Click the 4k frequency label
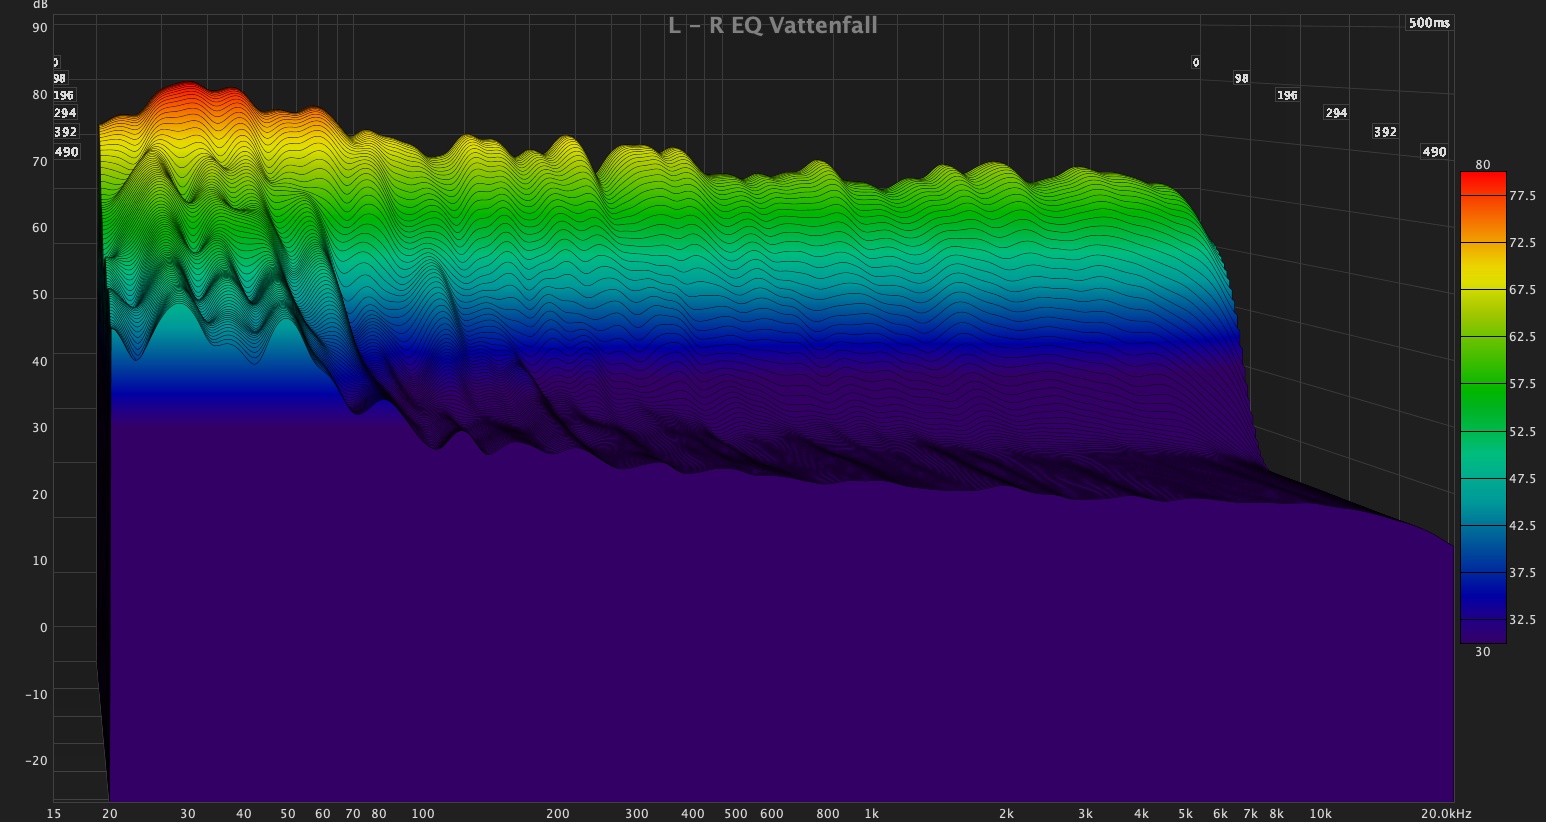 [x=1142, y=813]
